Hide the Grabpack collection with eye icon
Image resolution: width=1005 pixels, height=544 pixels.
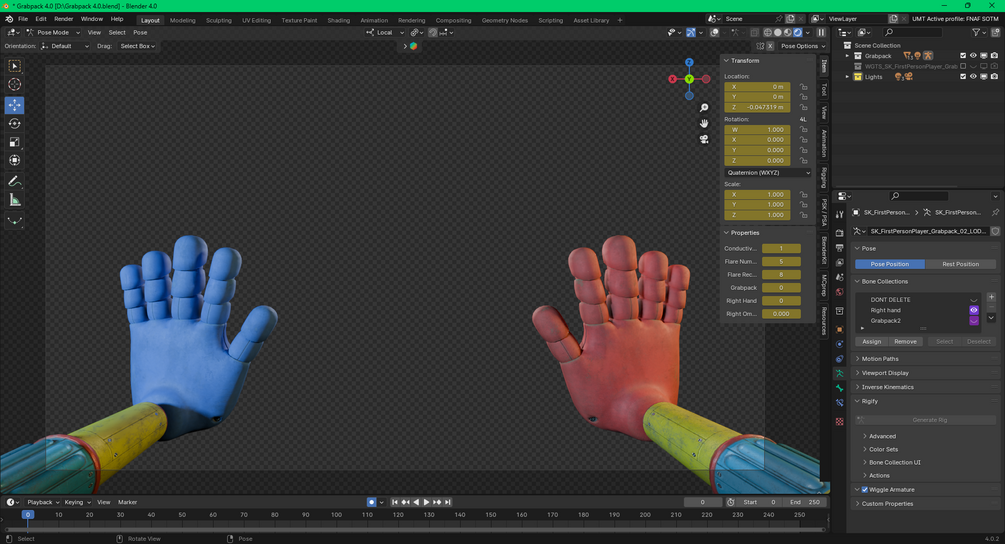coord(973,56)
